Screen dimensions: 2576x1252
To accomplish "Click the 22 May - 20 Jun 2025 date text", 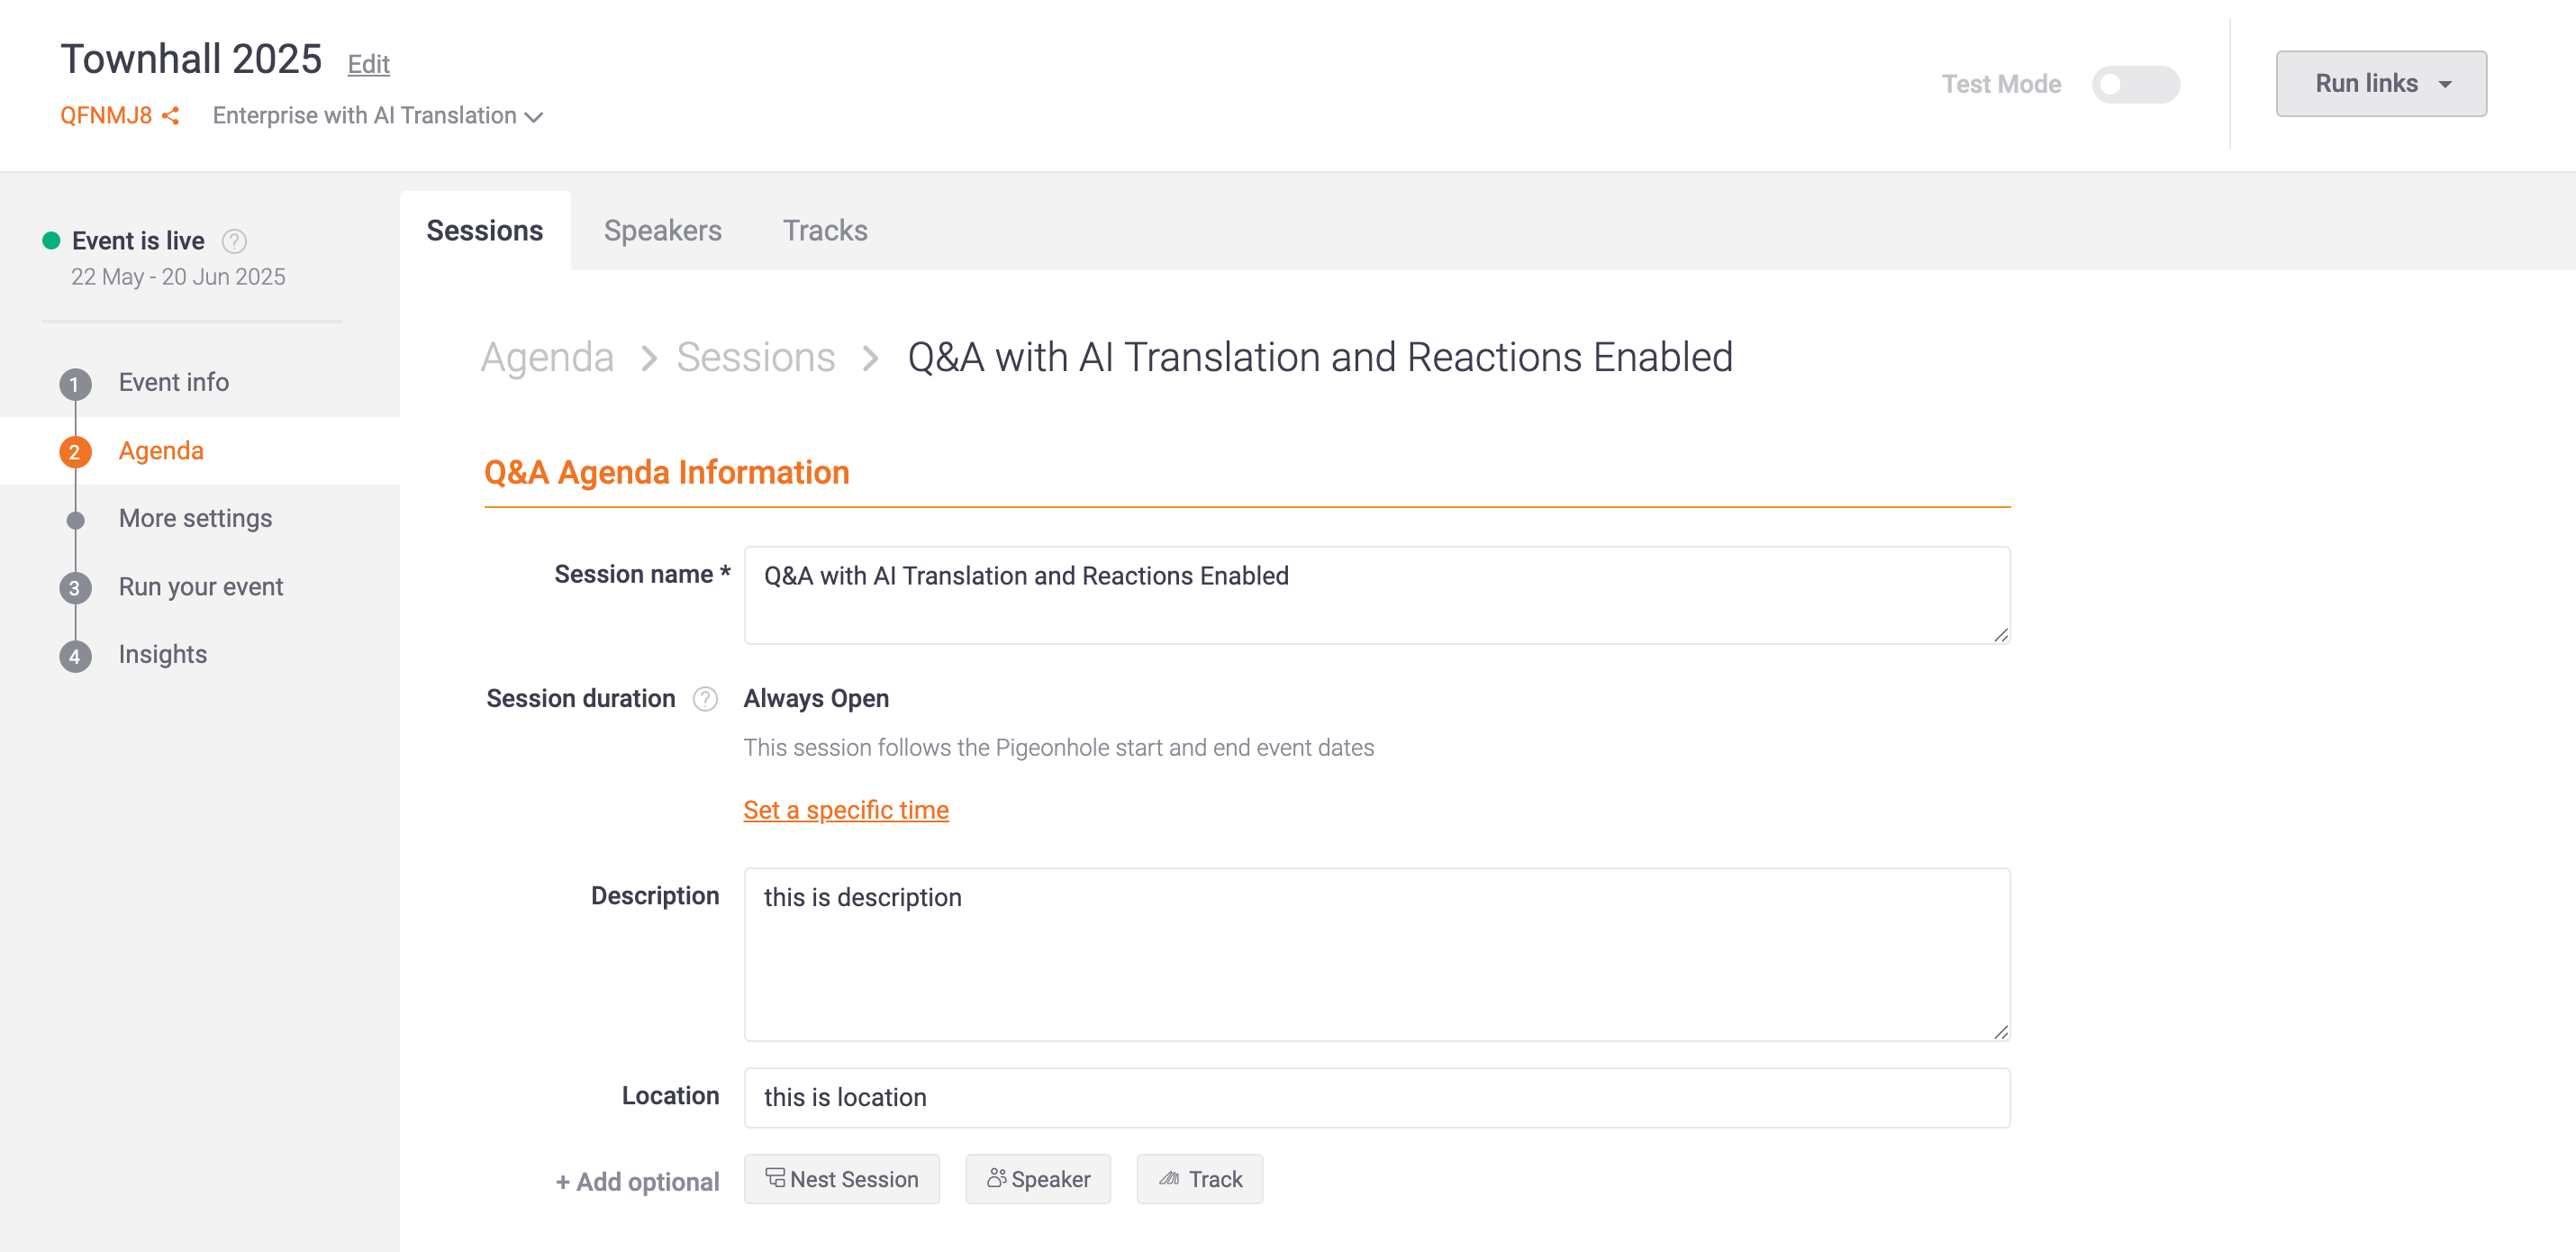I will (178, 277).
